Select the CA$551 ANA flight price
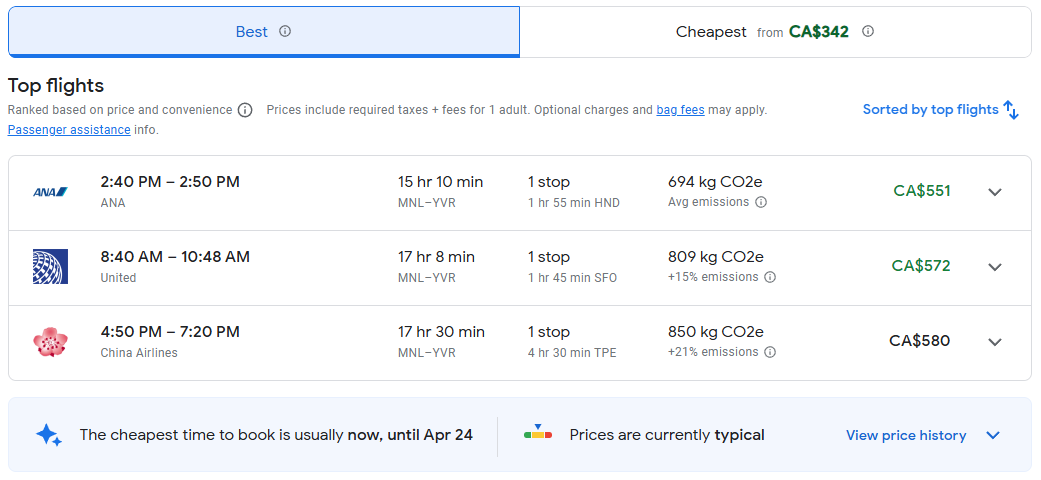Screen dimensions: 1041x480 (x=921, y=191)
